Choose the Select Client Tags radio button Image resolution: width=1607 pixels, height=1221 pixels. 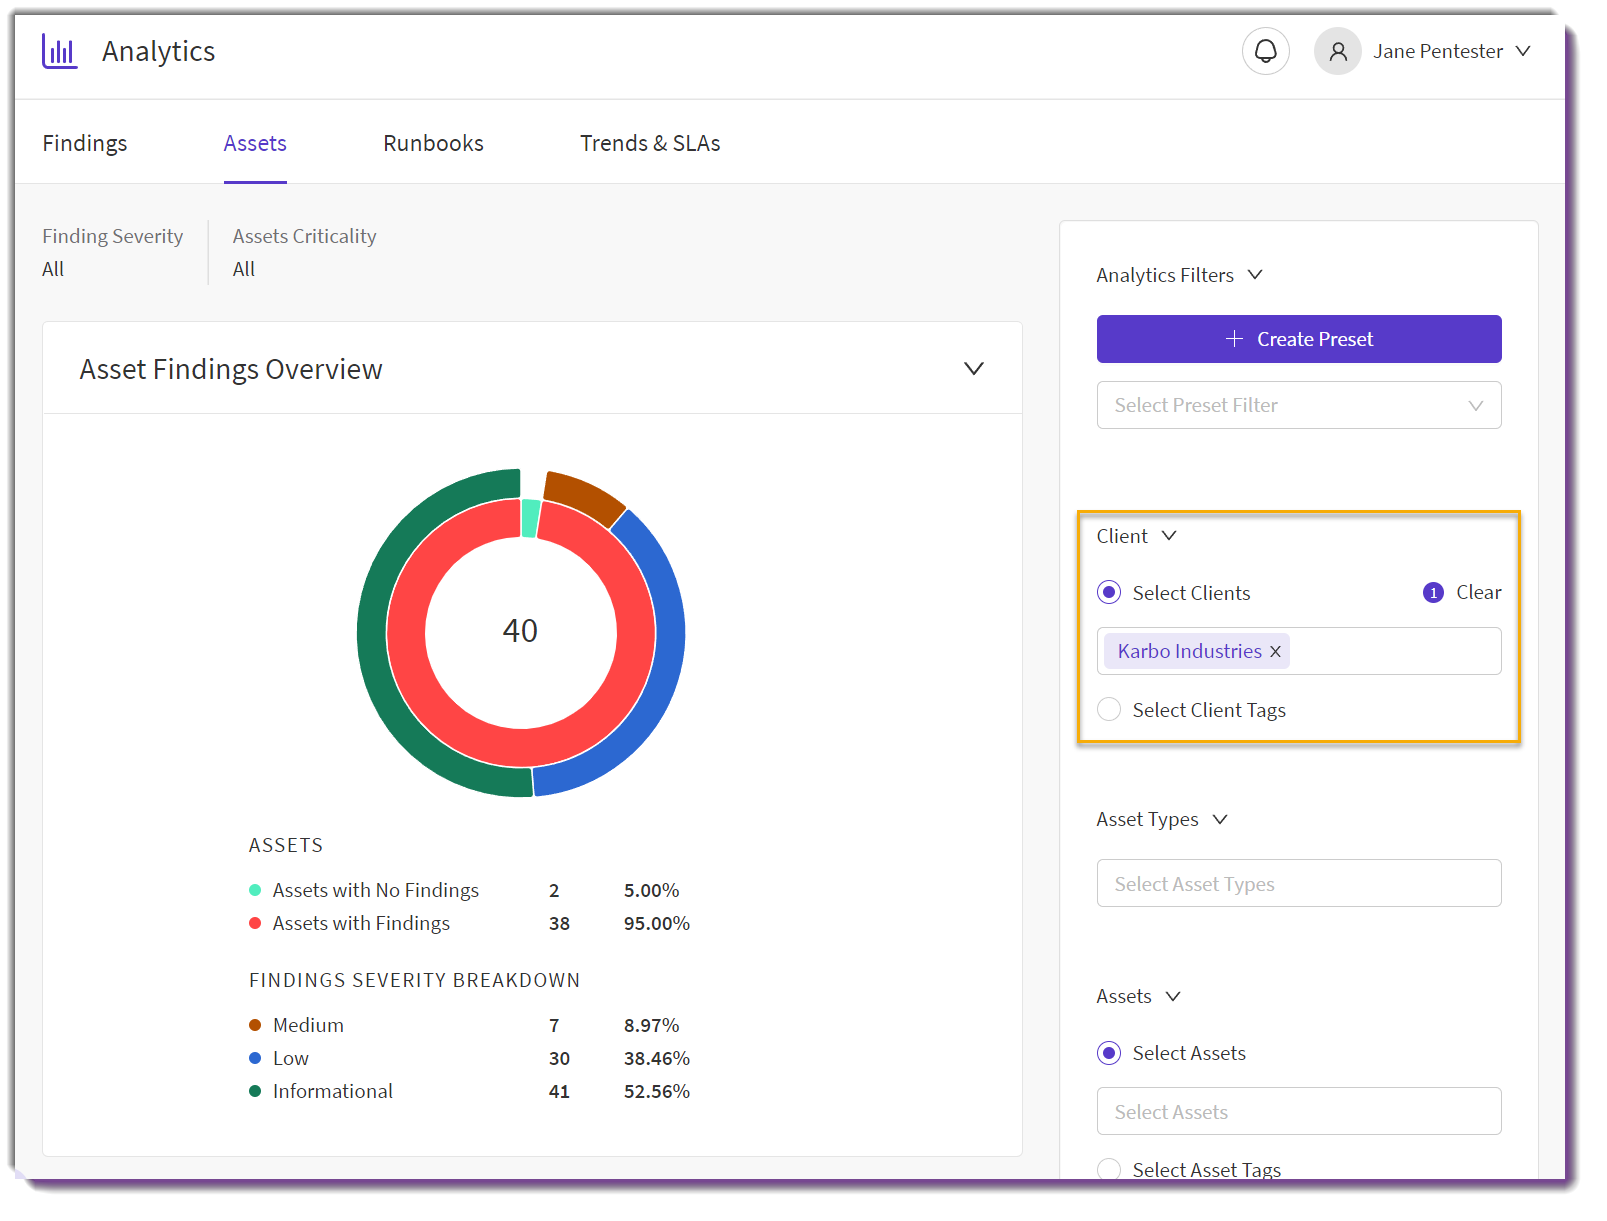tap(1109, 709)
